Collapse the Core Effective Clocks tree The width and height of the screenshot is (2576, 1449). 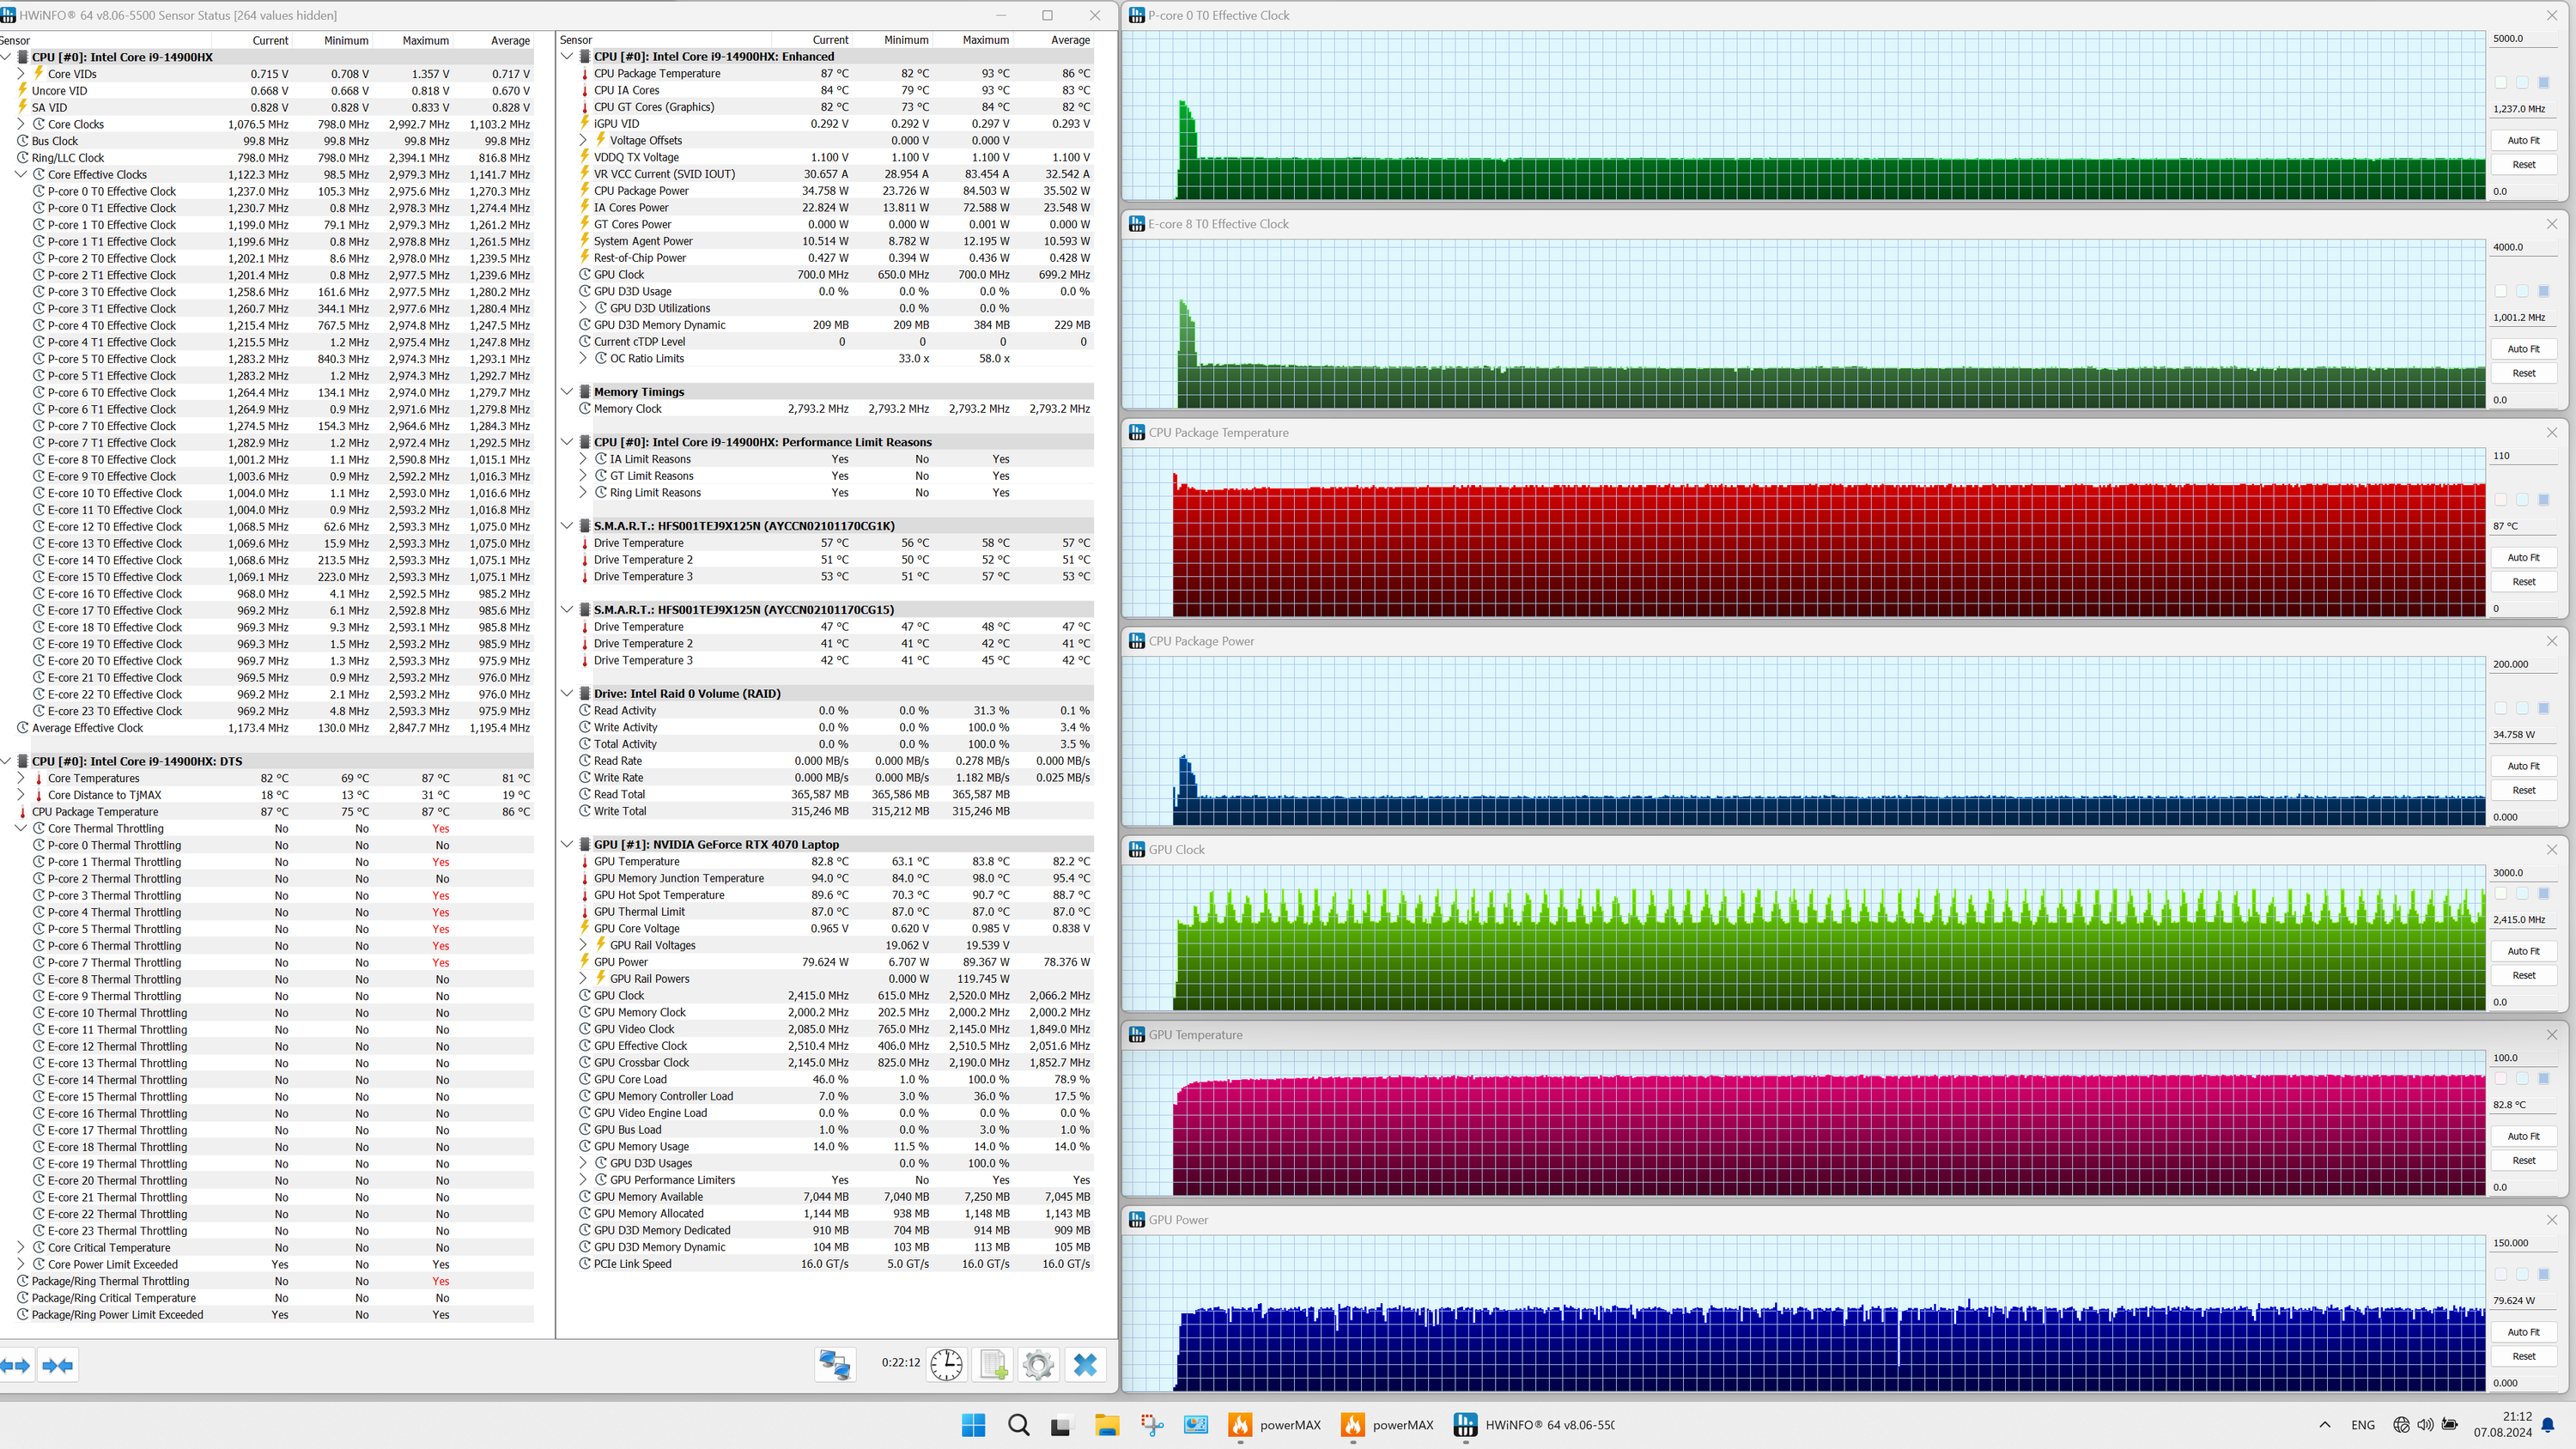pyautogui.click(x=21, y=174)
